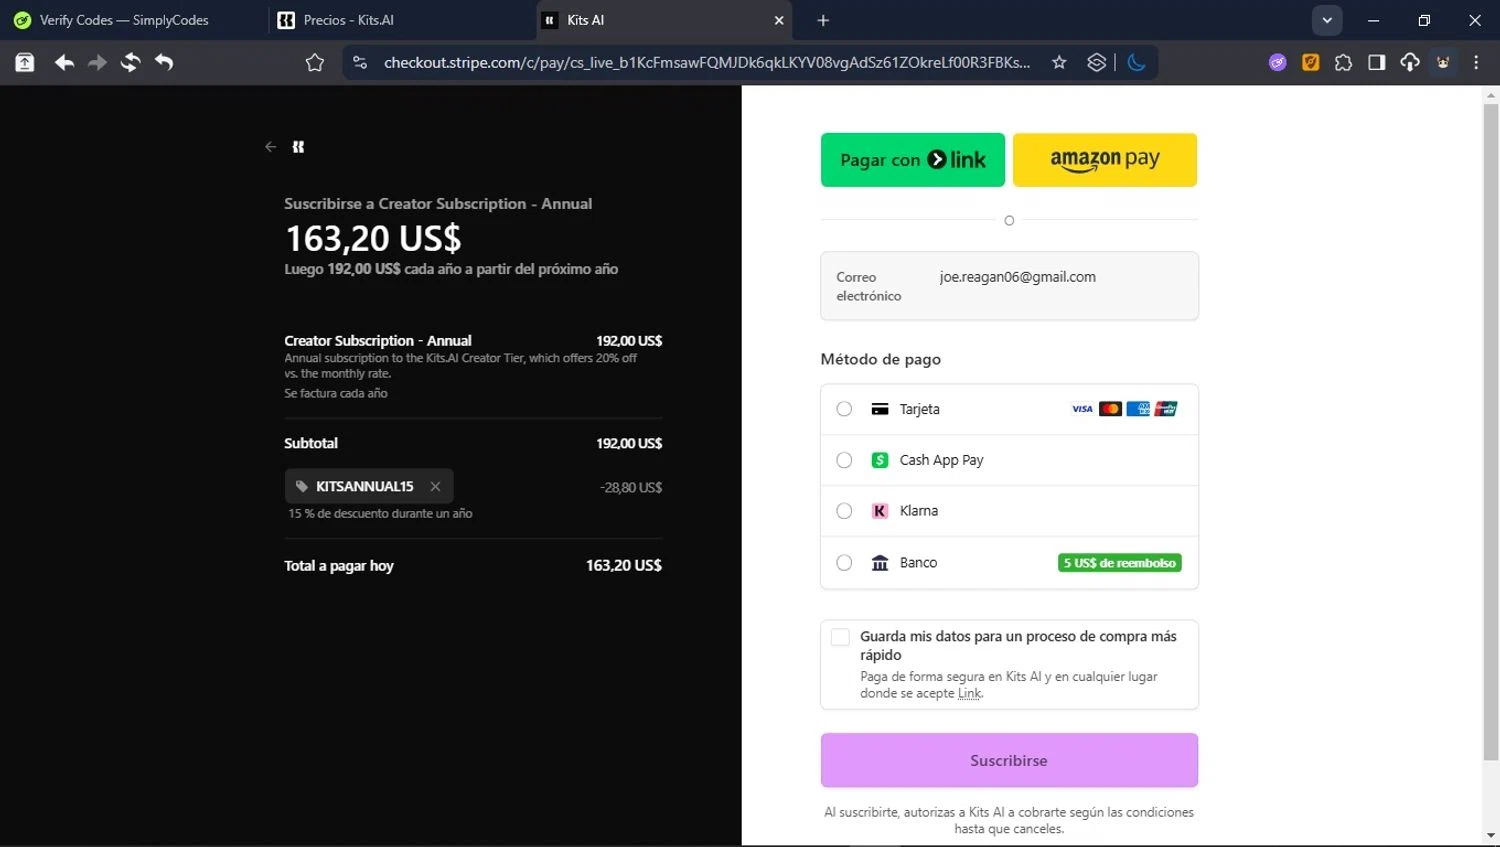This screenshot has height=847, width=1500.
Task: Close the Kits AI tab
Action: click(x=779, y=20)
